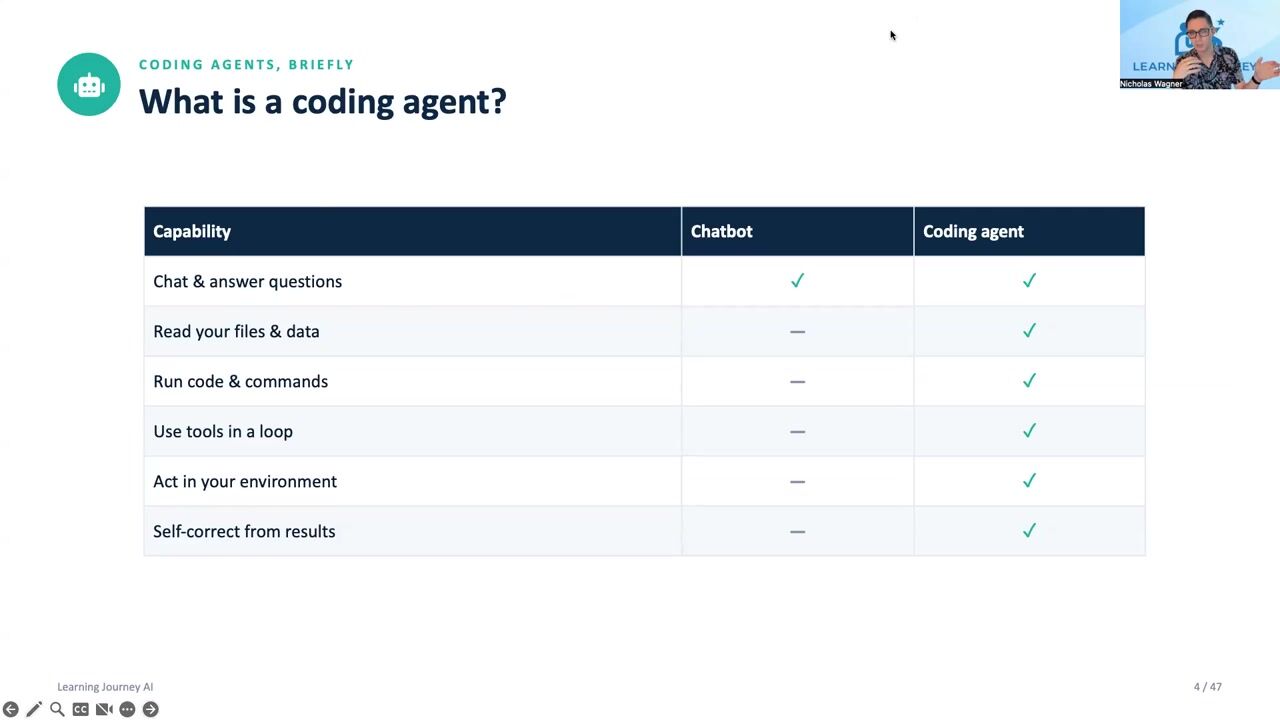Image resolution: width=1280 pixels, height=720 pixels.
Task: Select 'Run code & commands' text
Action: [x=240, y=382]
